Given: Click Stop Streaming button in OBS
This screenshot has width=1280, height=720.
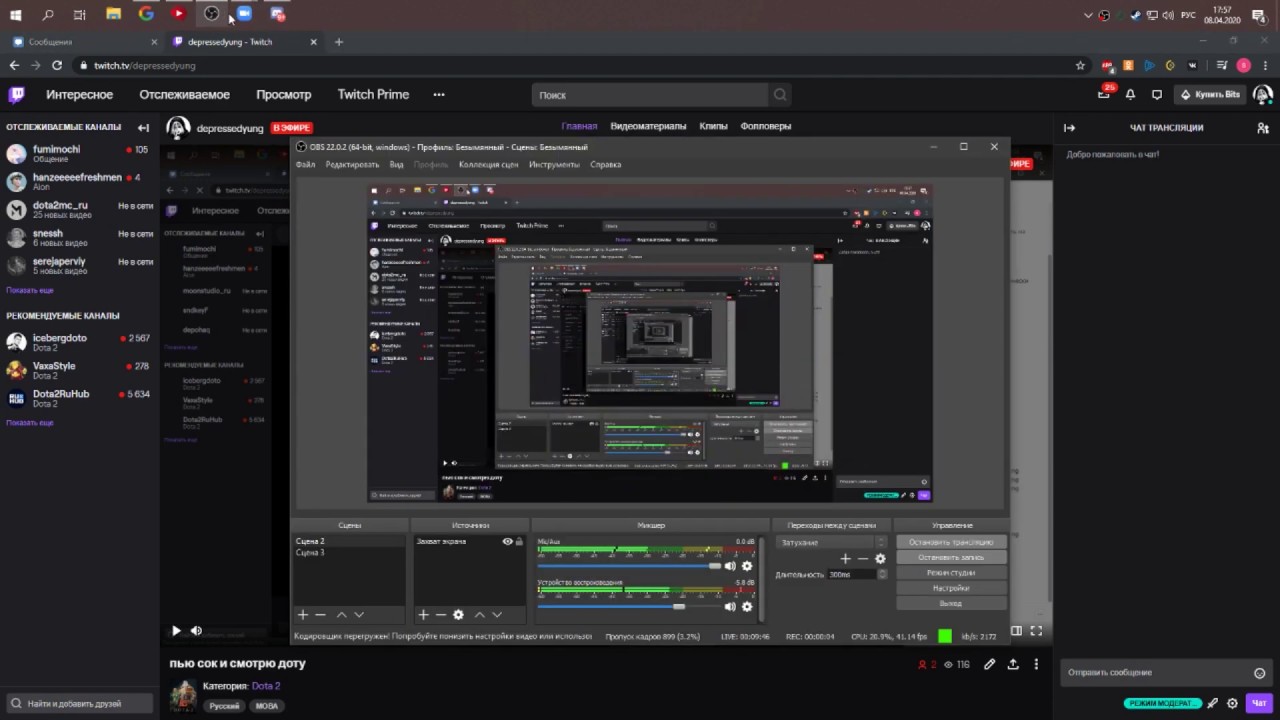Looking at the screenshot, I should [951, 542].
